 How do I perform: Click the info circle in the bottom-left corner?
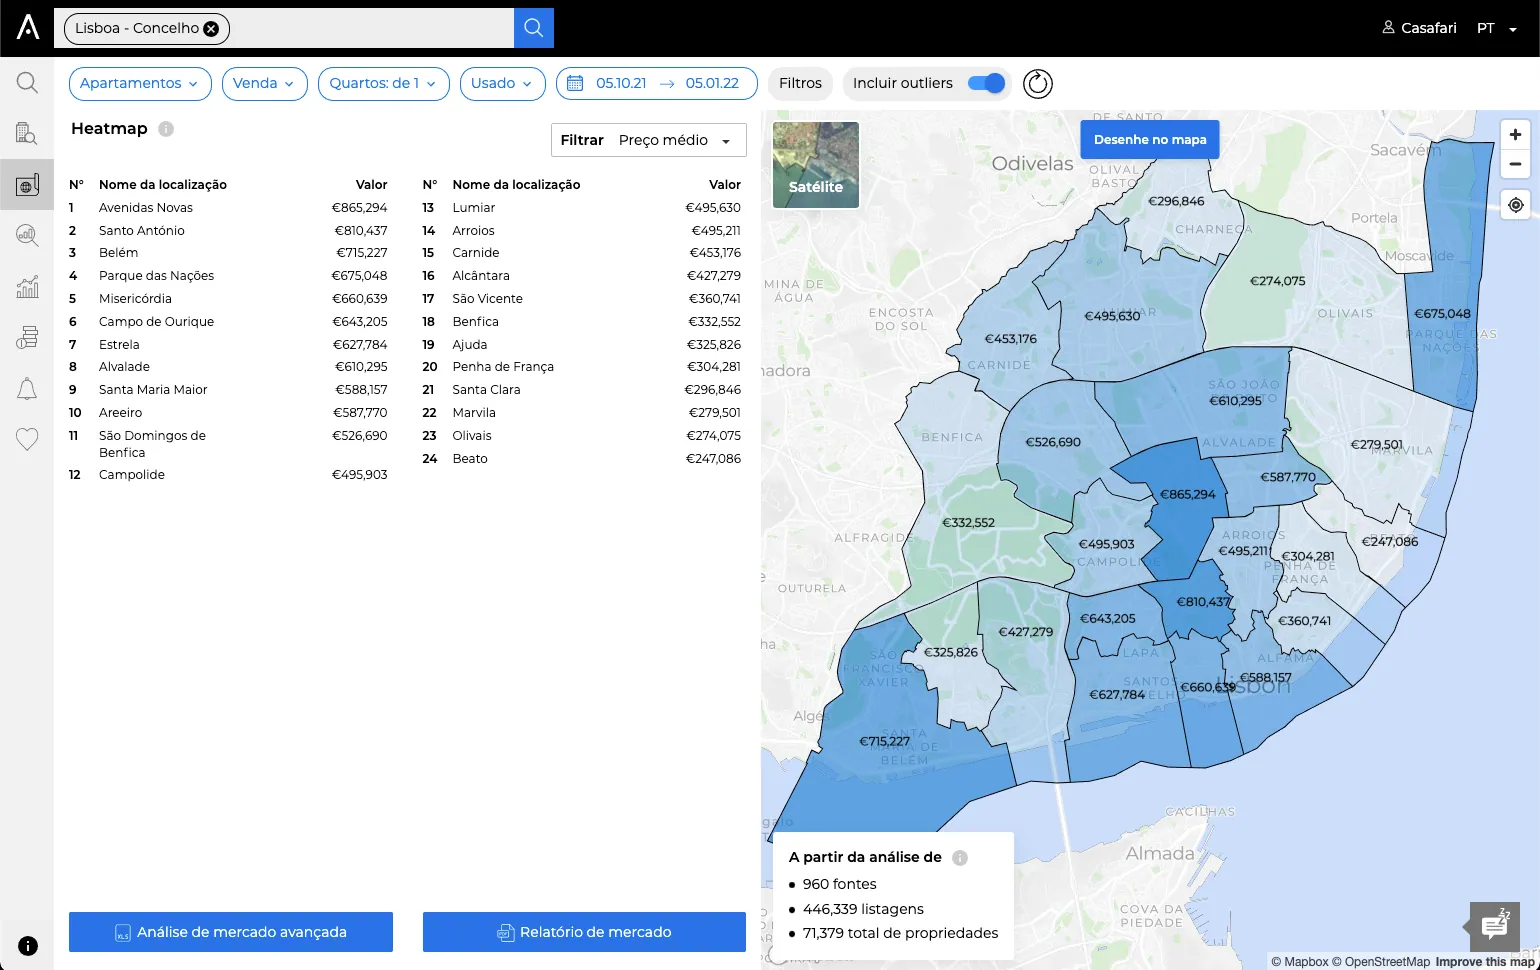pos(28,946)
